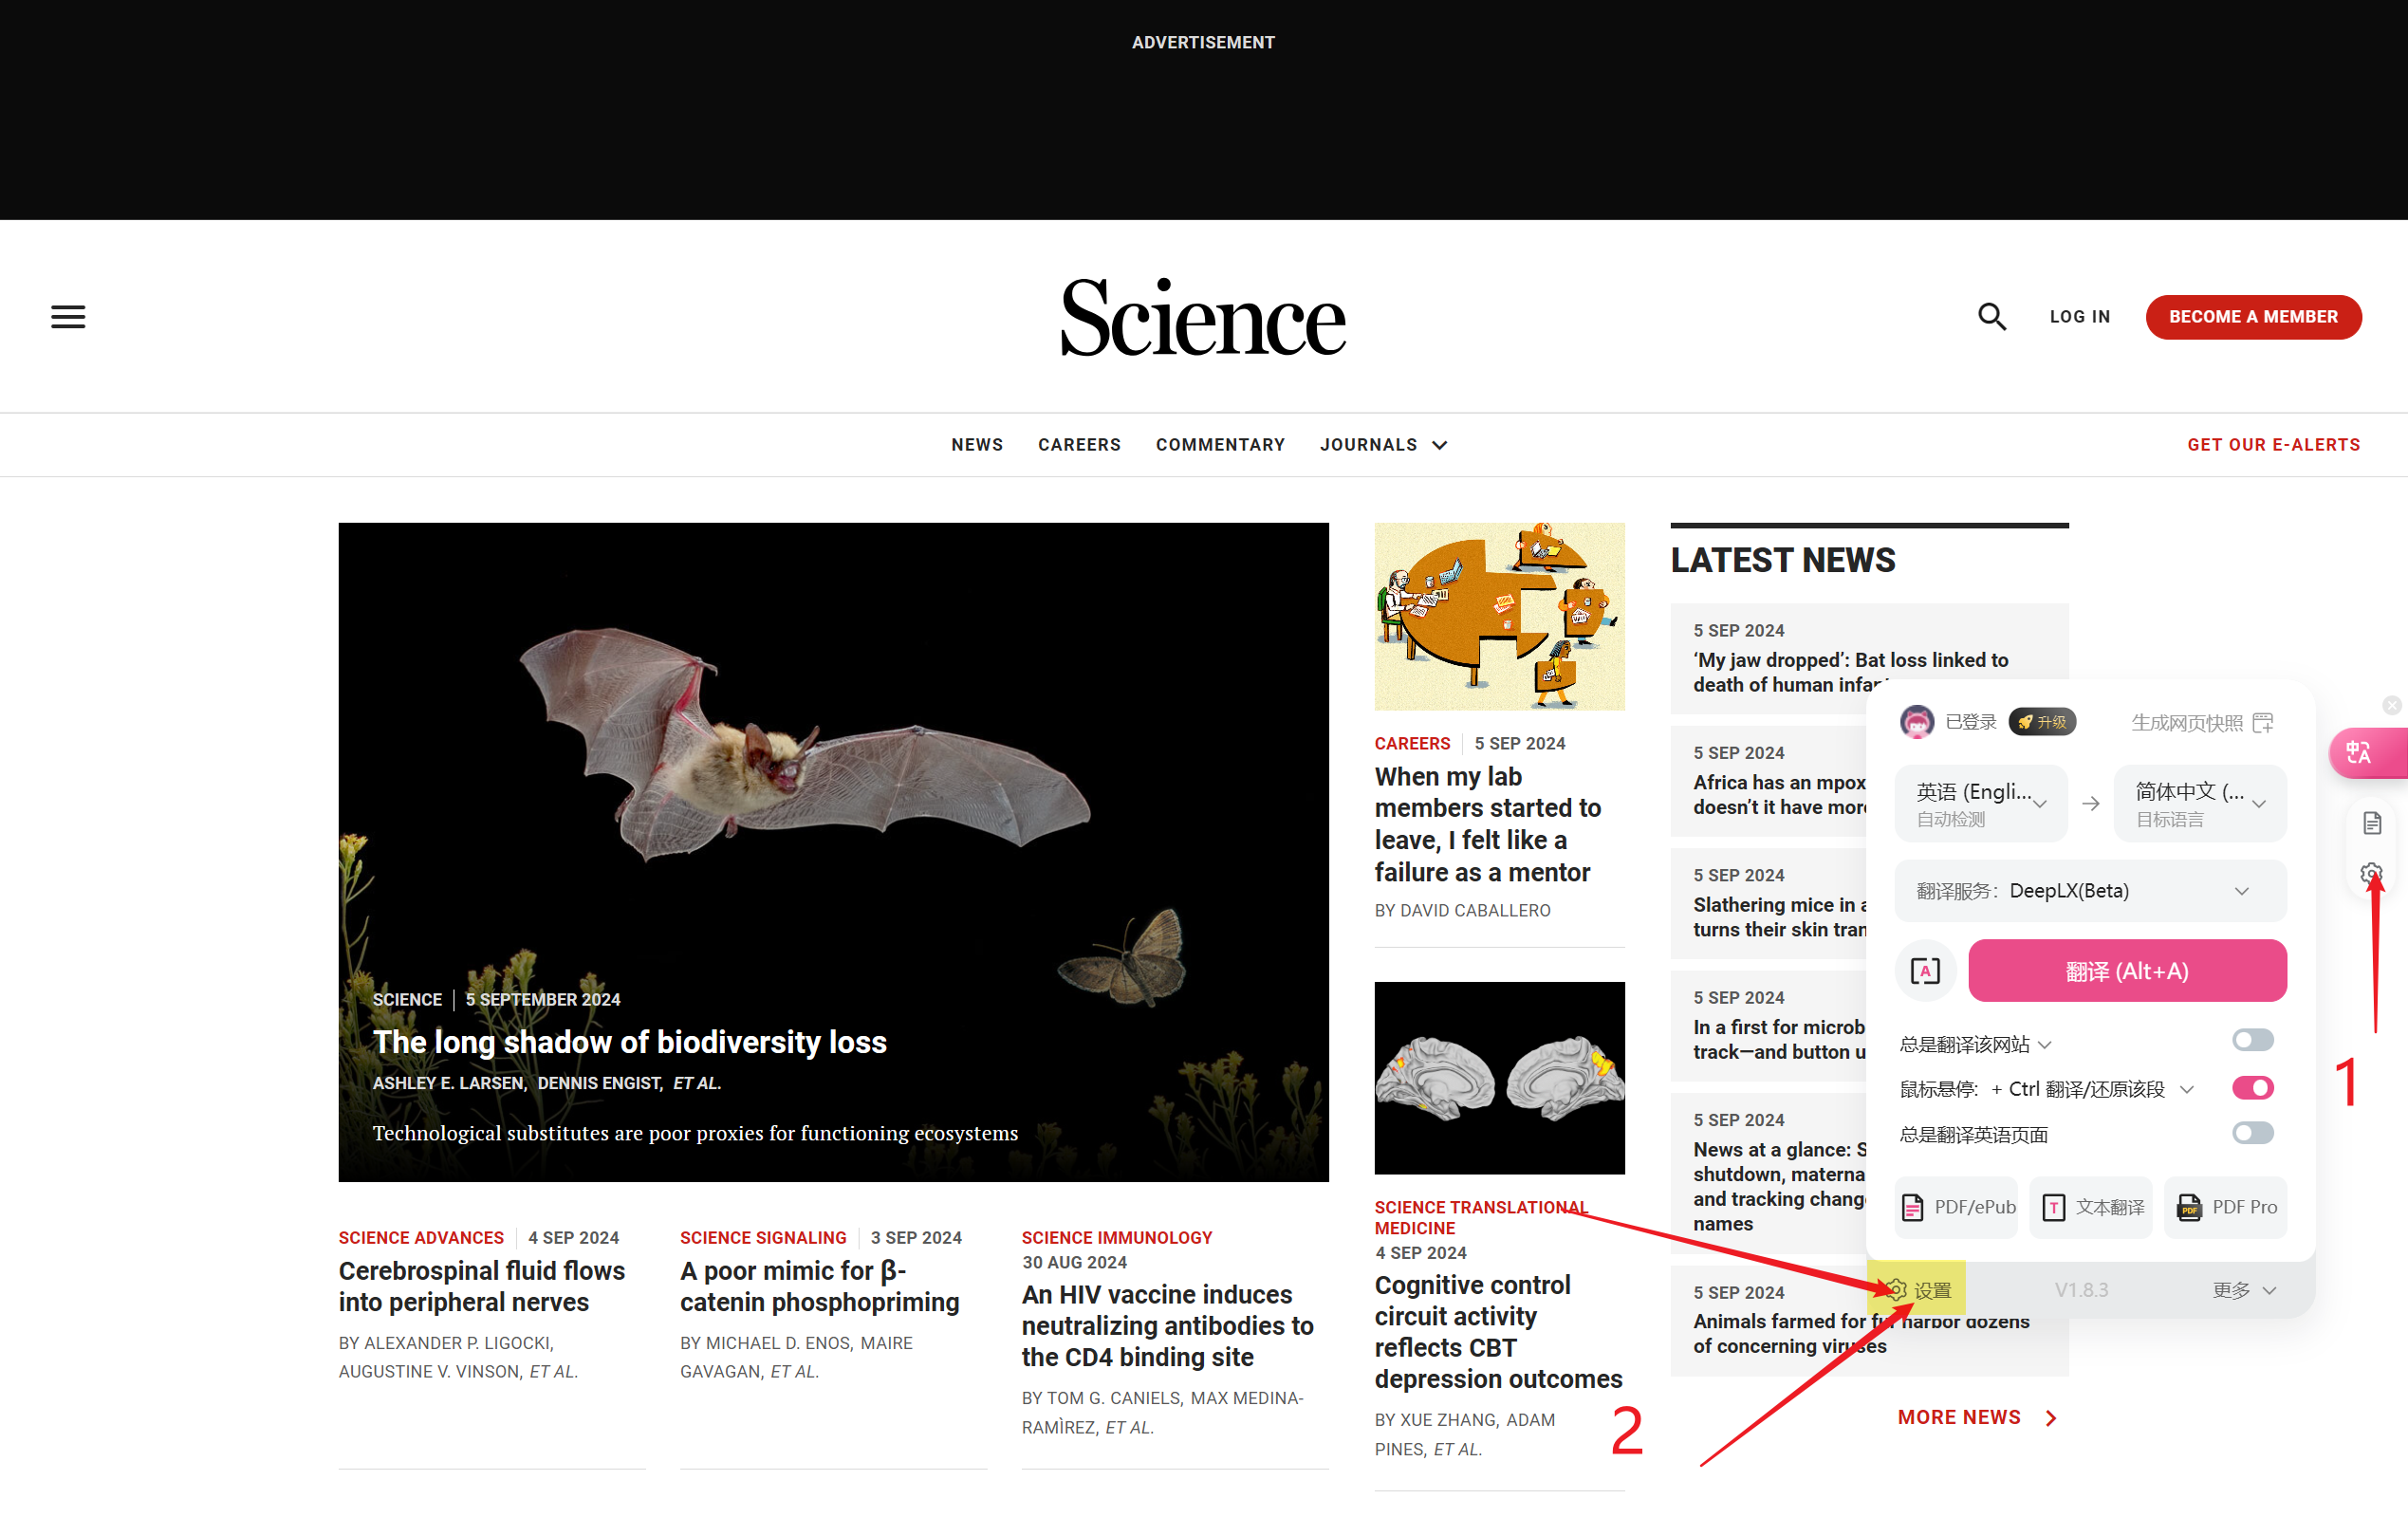Click LOG IN
This screenshot has height=1517, width=2408.
tap(2079, 317)
